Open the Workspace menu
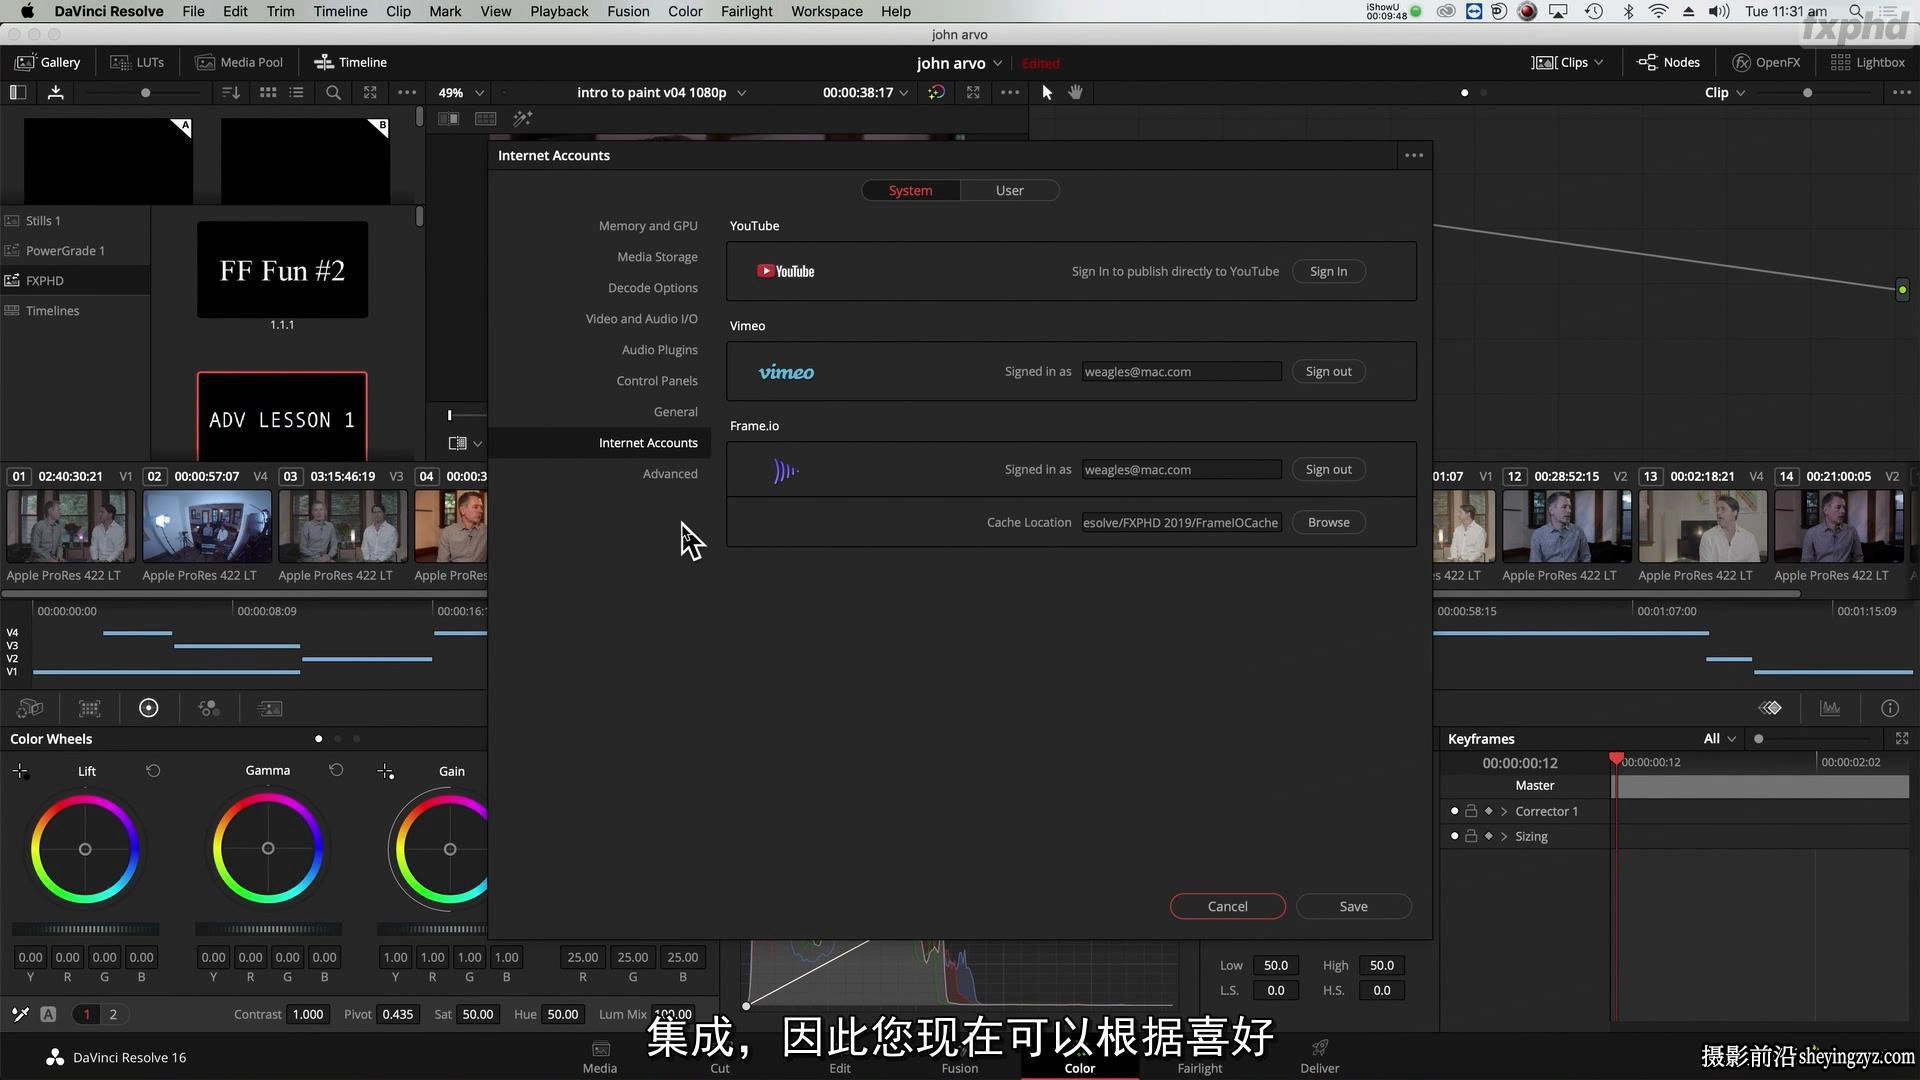 coord(826,11)
